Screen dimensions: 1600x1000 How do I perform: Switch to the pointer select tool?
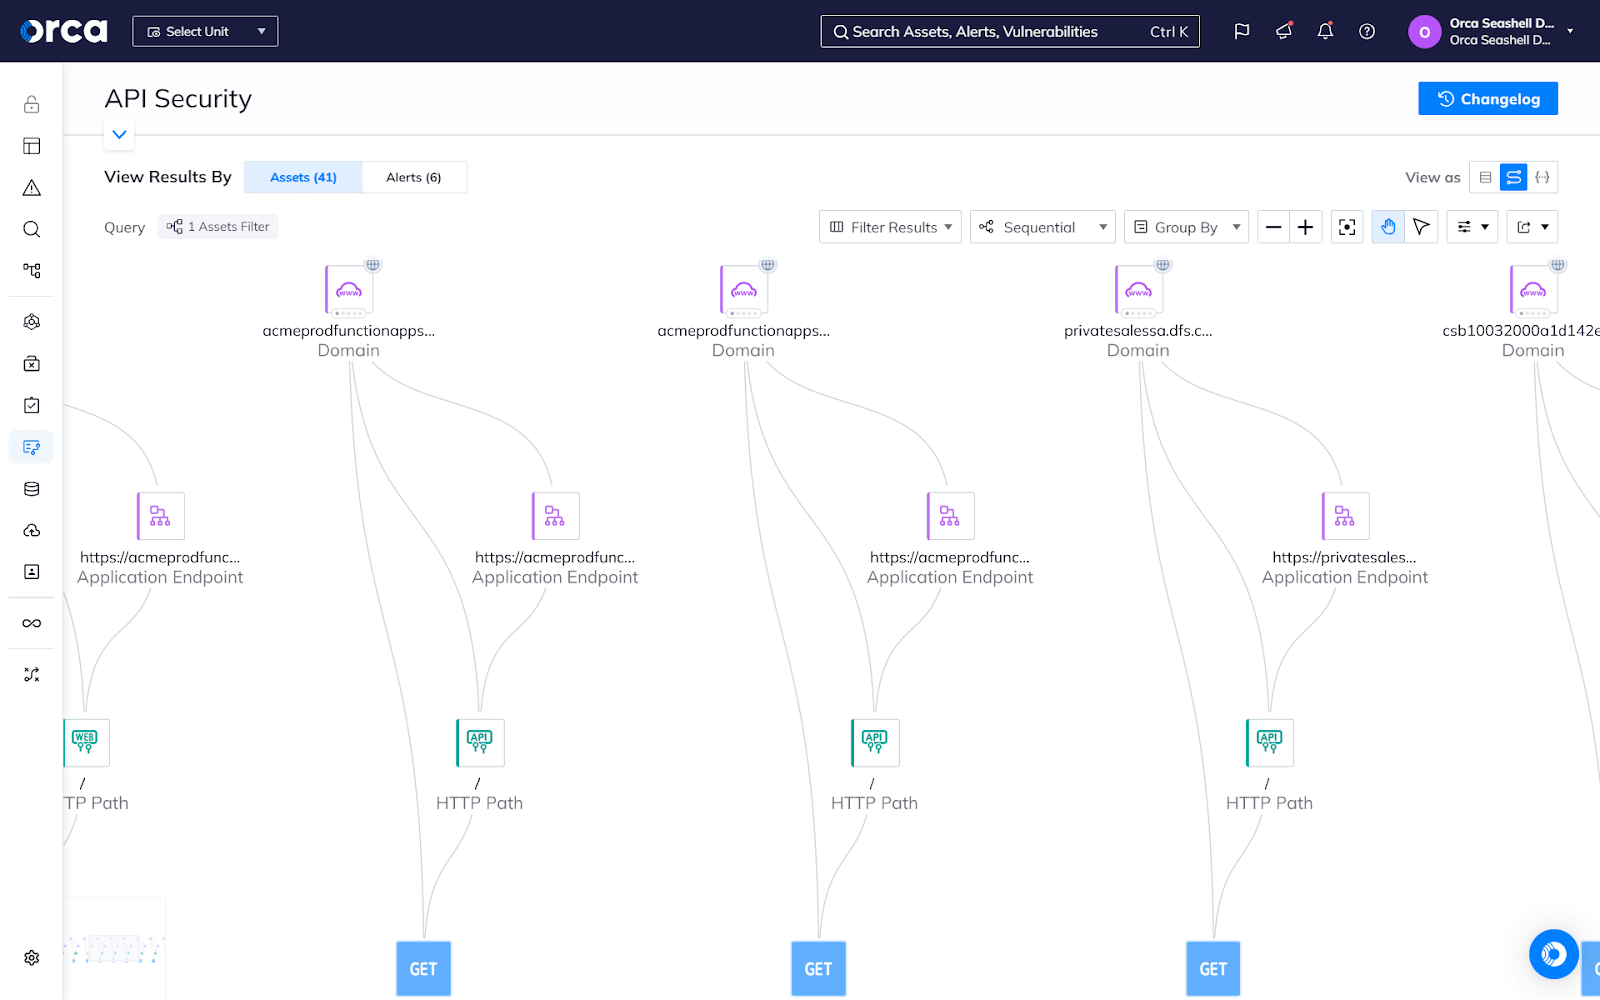click(1421, 227)
